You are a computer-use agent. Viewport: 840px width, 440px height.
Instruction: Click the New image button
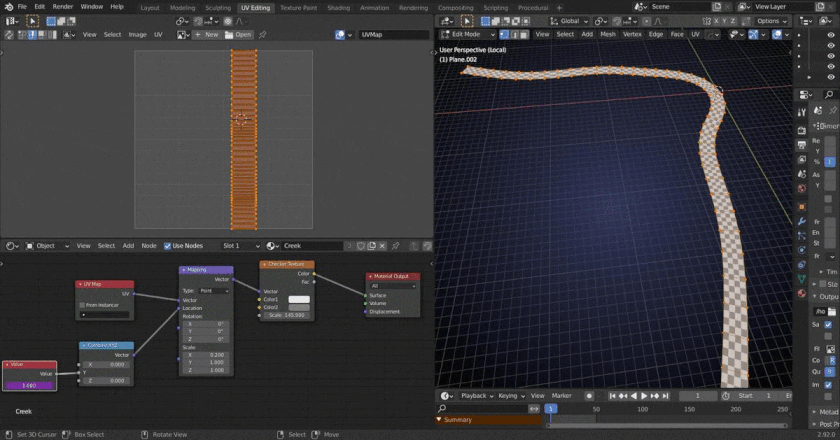click(207, 34)
